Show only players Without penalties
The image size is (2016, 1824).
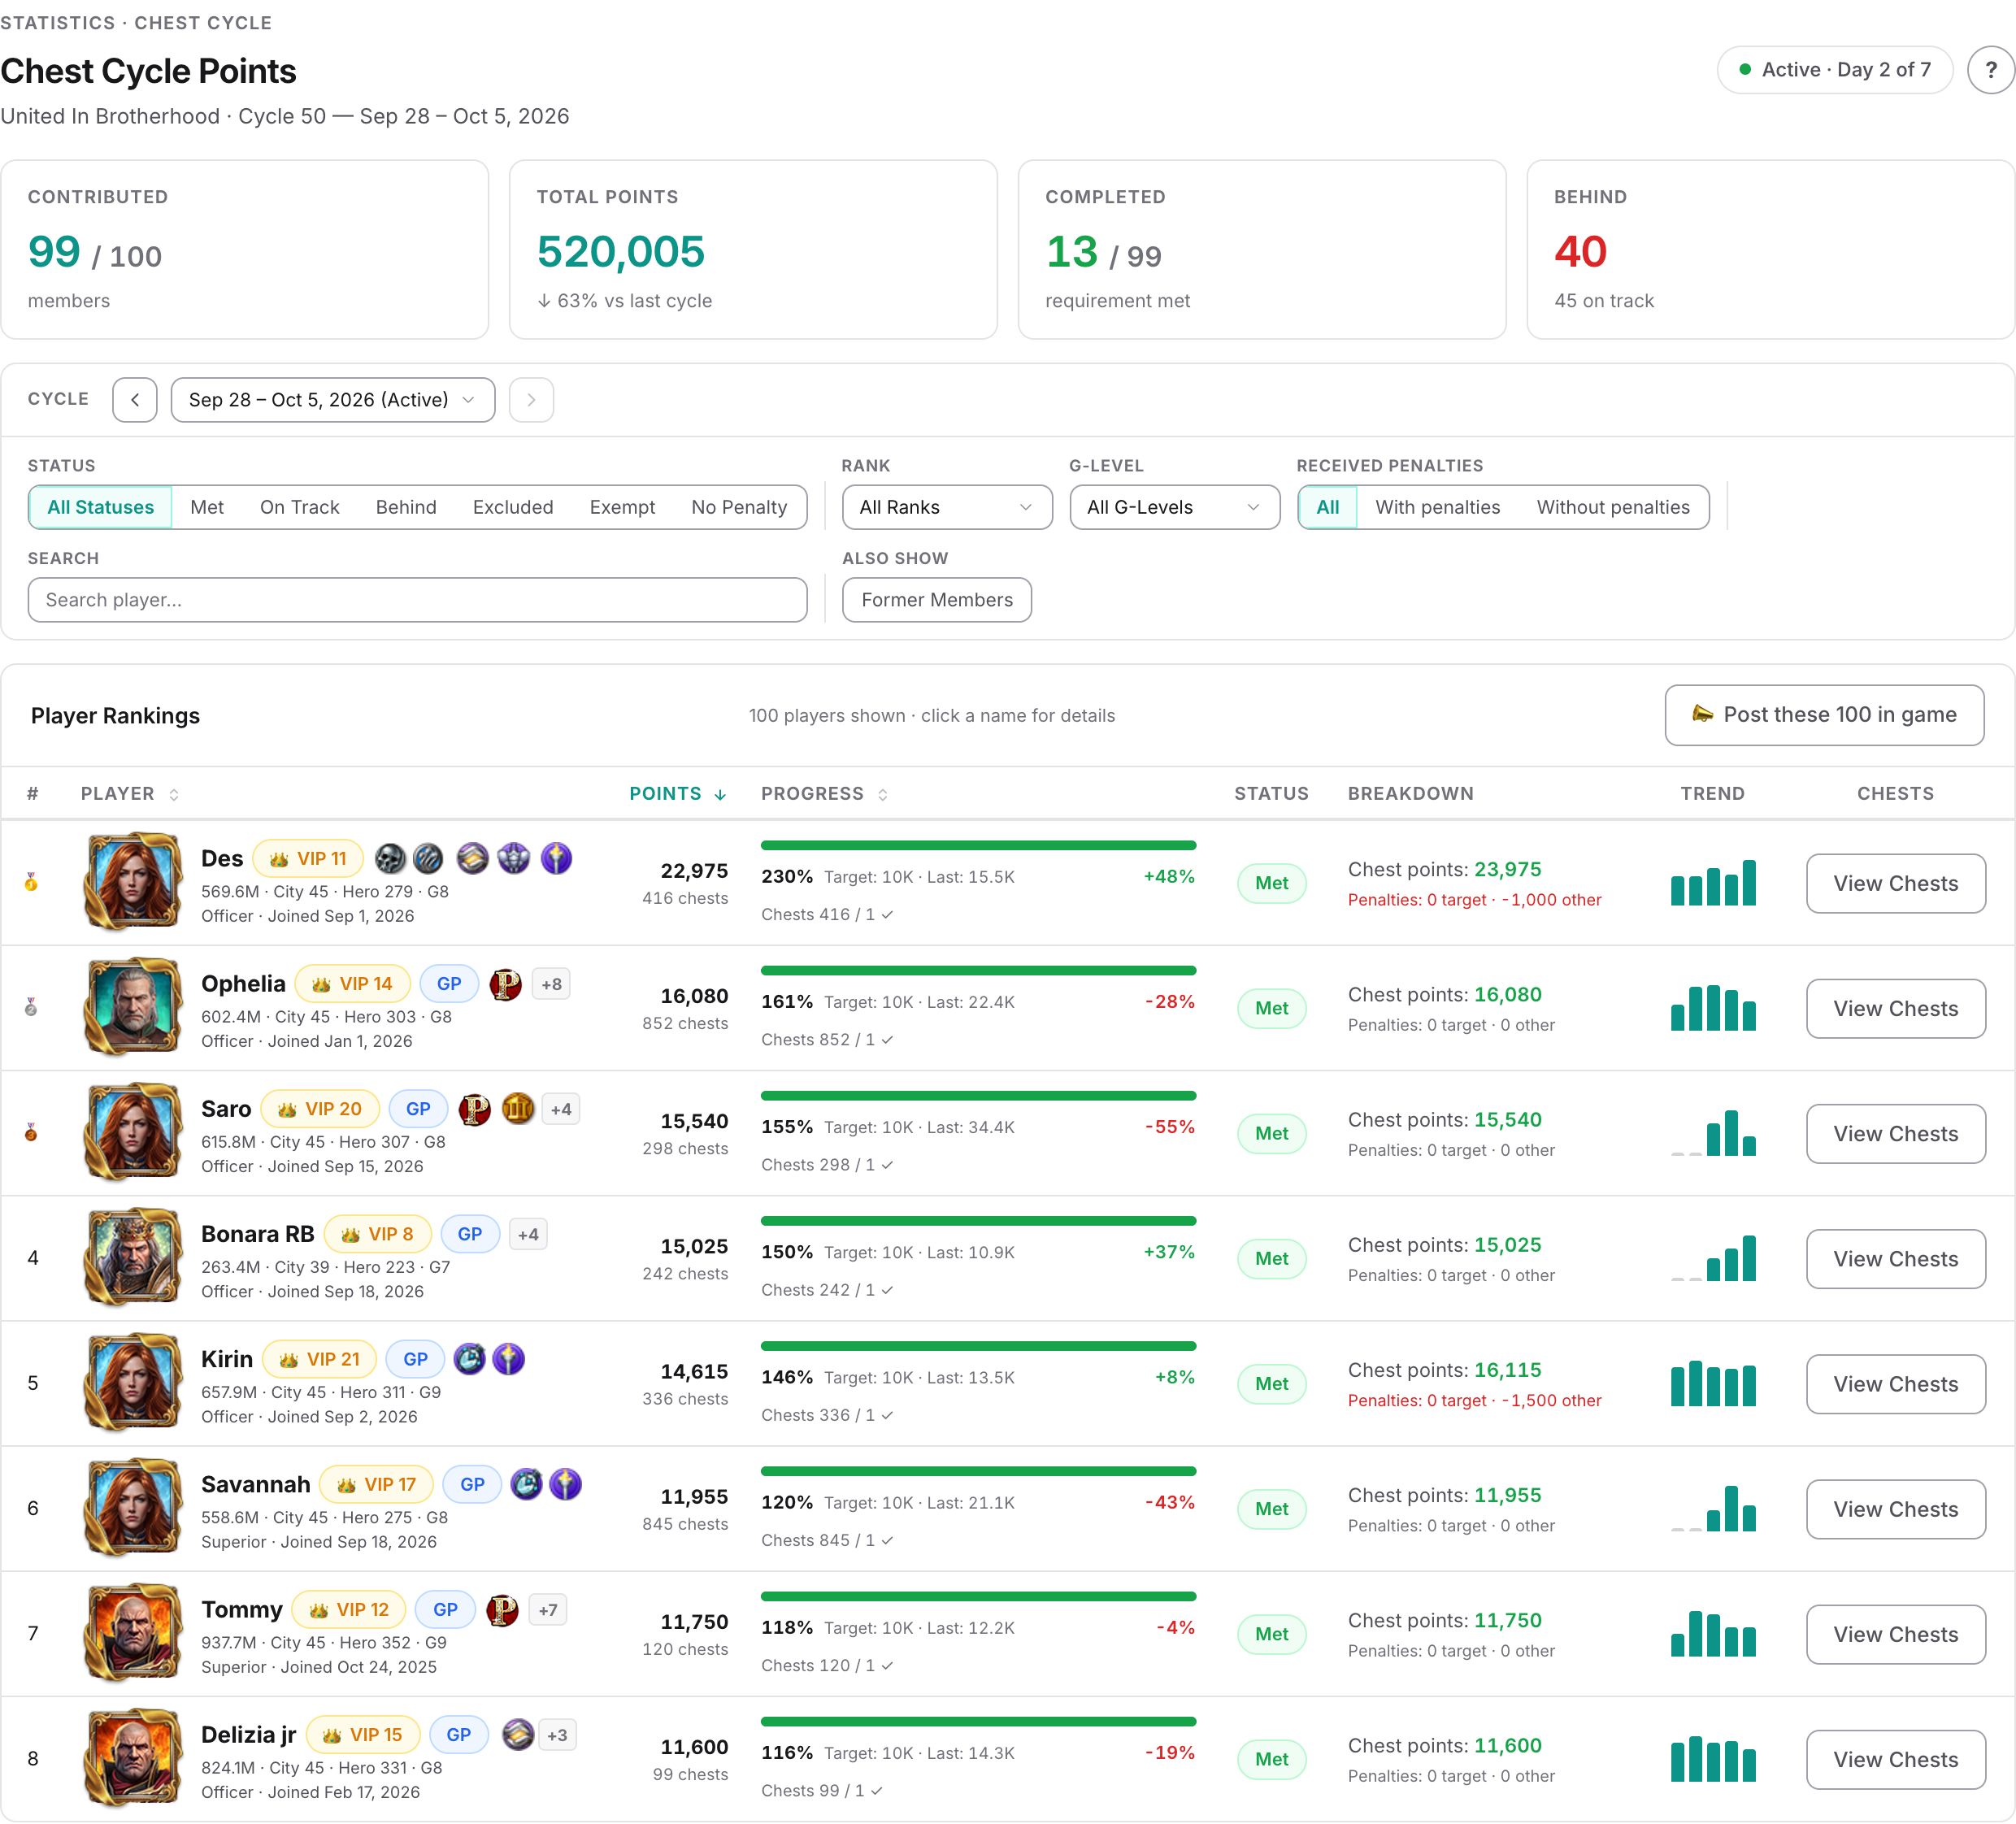pos(1613,507)
